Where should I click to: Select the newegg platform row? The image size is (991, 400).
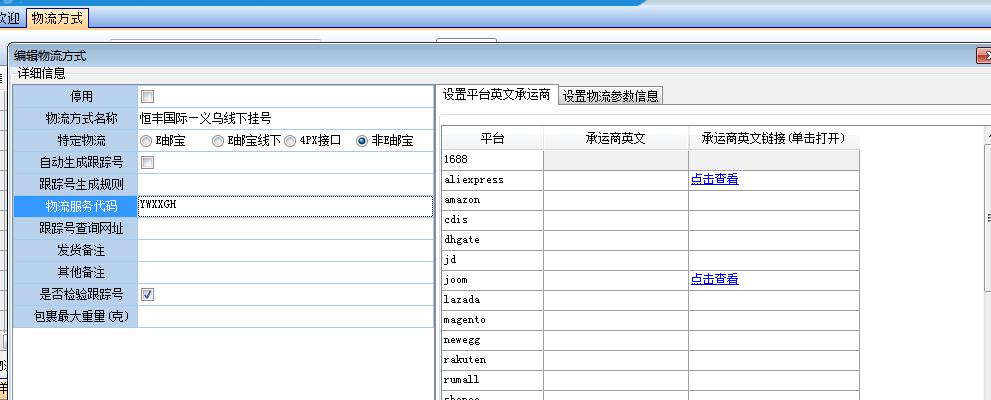(x=650, y=340)
